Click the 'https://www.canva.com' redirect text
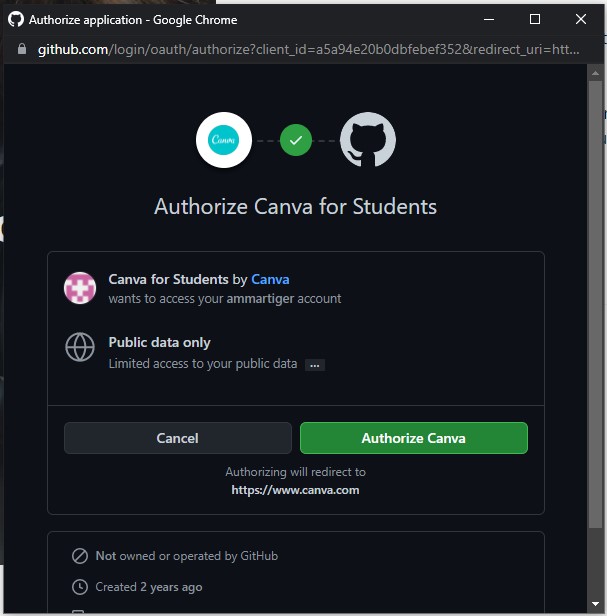This screenshot has width=607, height=616. [x=295, y=490]
